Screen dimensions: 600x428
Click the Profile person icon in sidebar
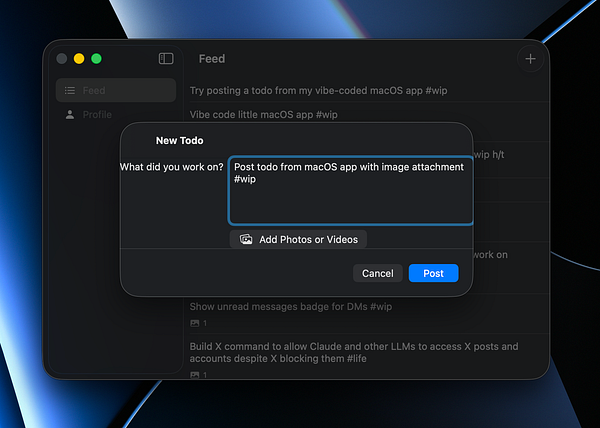coord(70,114)
